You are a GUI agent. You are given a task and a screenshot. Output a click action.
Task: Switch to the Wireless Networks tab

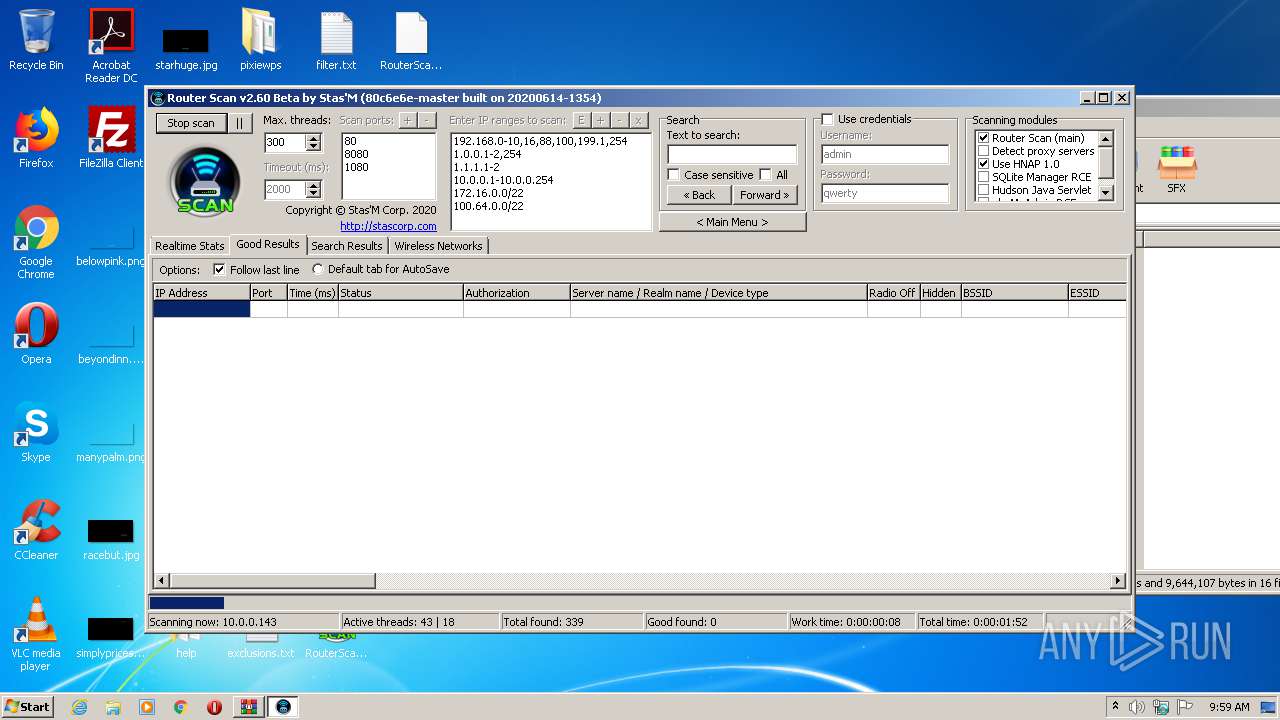point(438,246)
